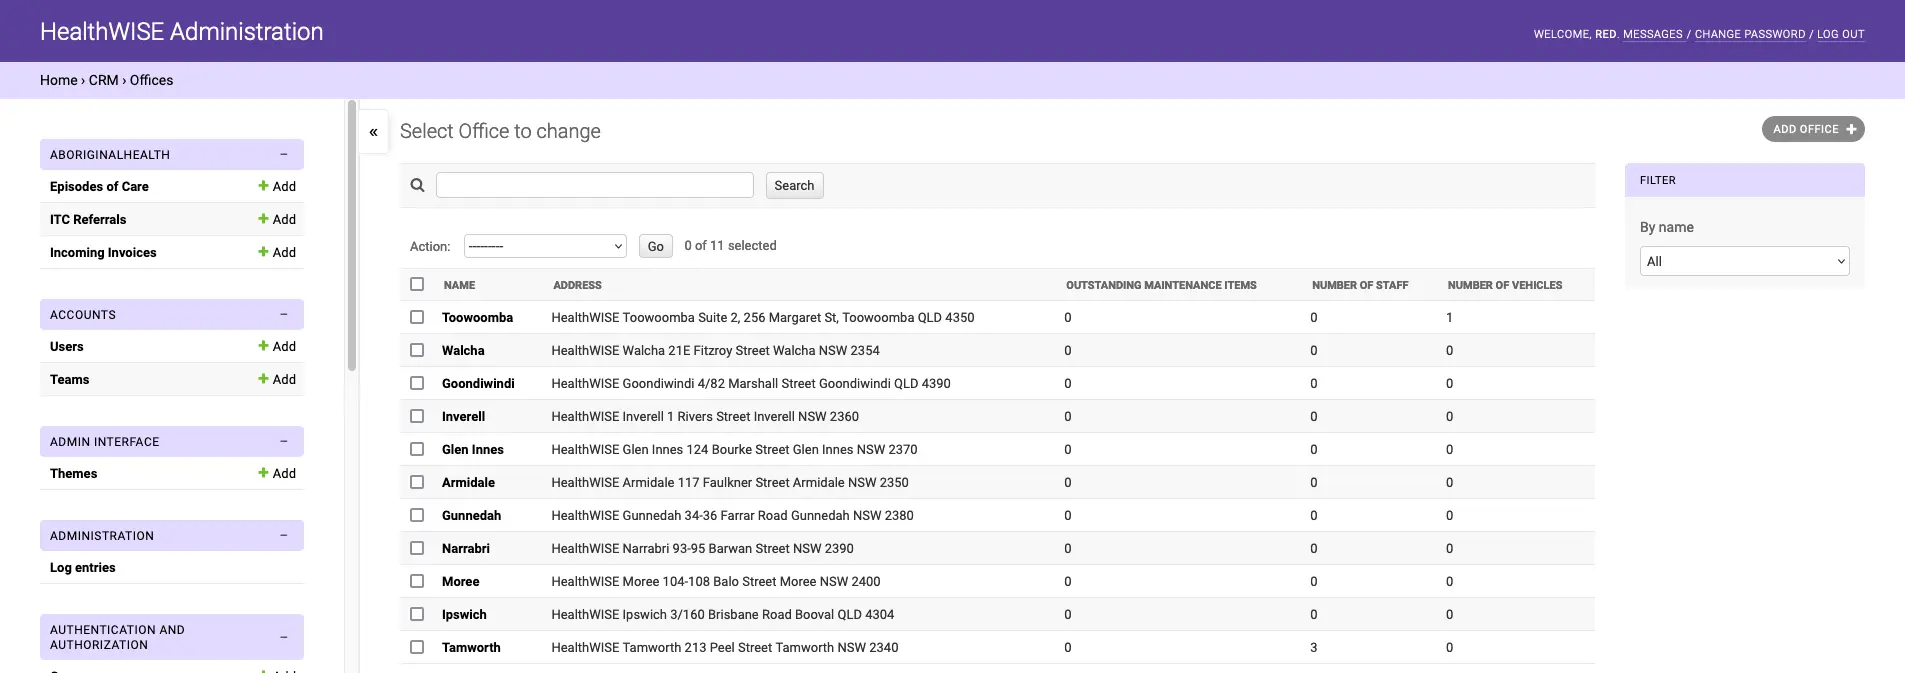Open the Inverell office record
Screen dimensions: 1905x673
(x=463, y=416)
